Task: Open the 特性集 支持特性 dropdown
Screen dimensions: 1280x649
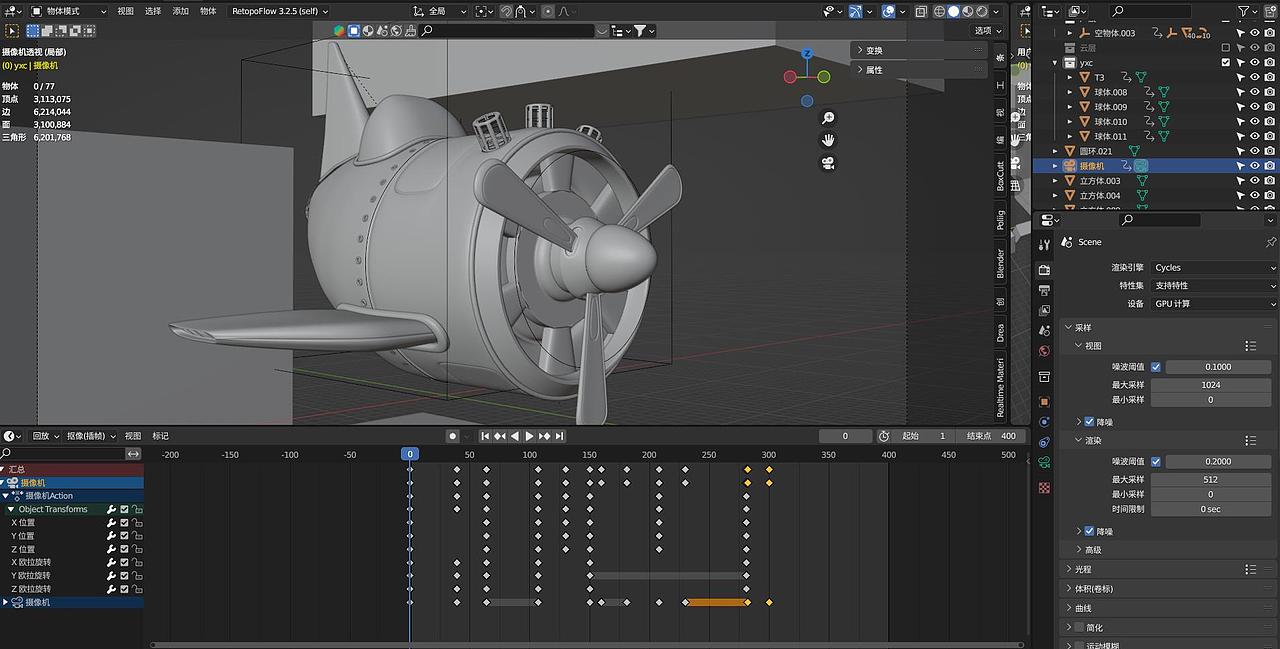Action: point(1214,286)
